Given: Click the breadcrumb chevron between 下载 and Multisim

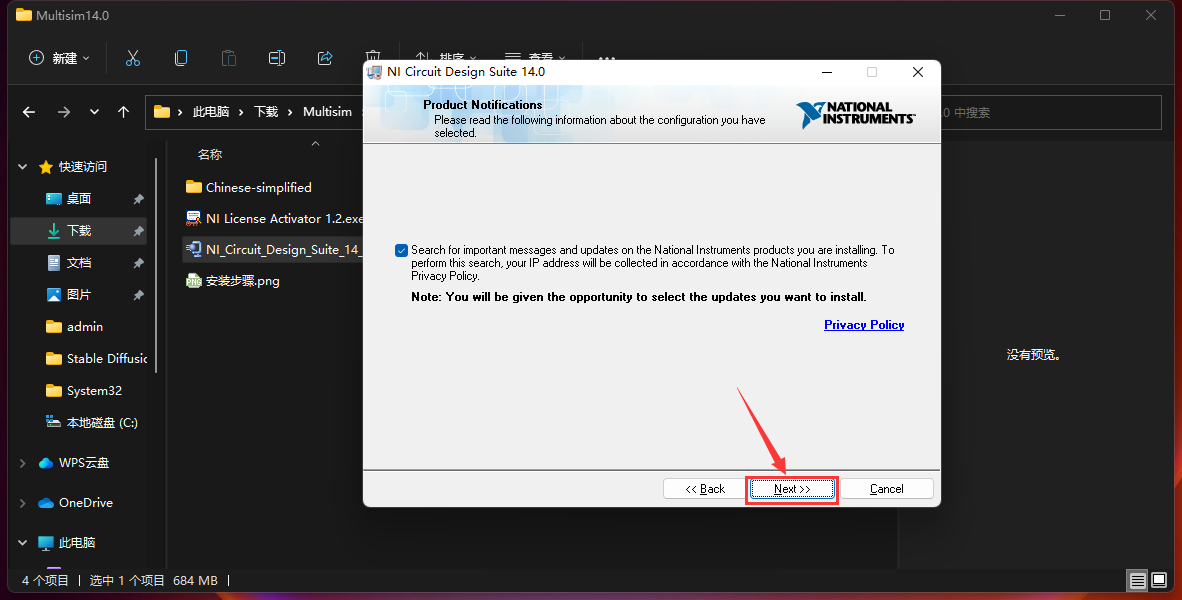Looking at the screenshot, I should 290,112.
